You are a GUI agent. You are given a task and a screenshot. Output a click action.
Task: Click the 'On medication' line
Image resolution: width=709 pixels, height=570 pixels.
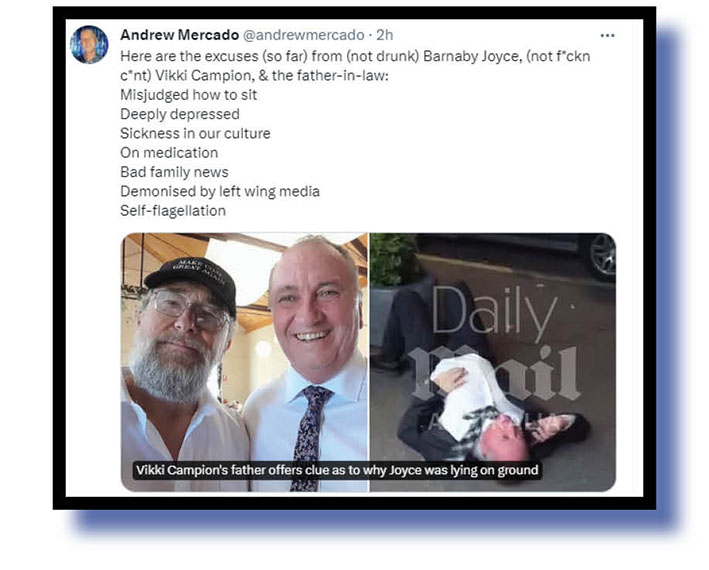169,153
